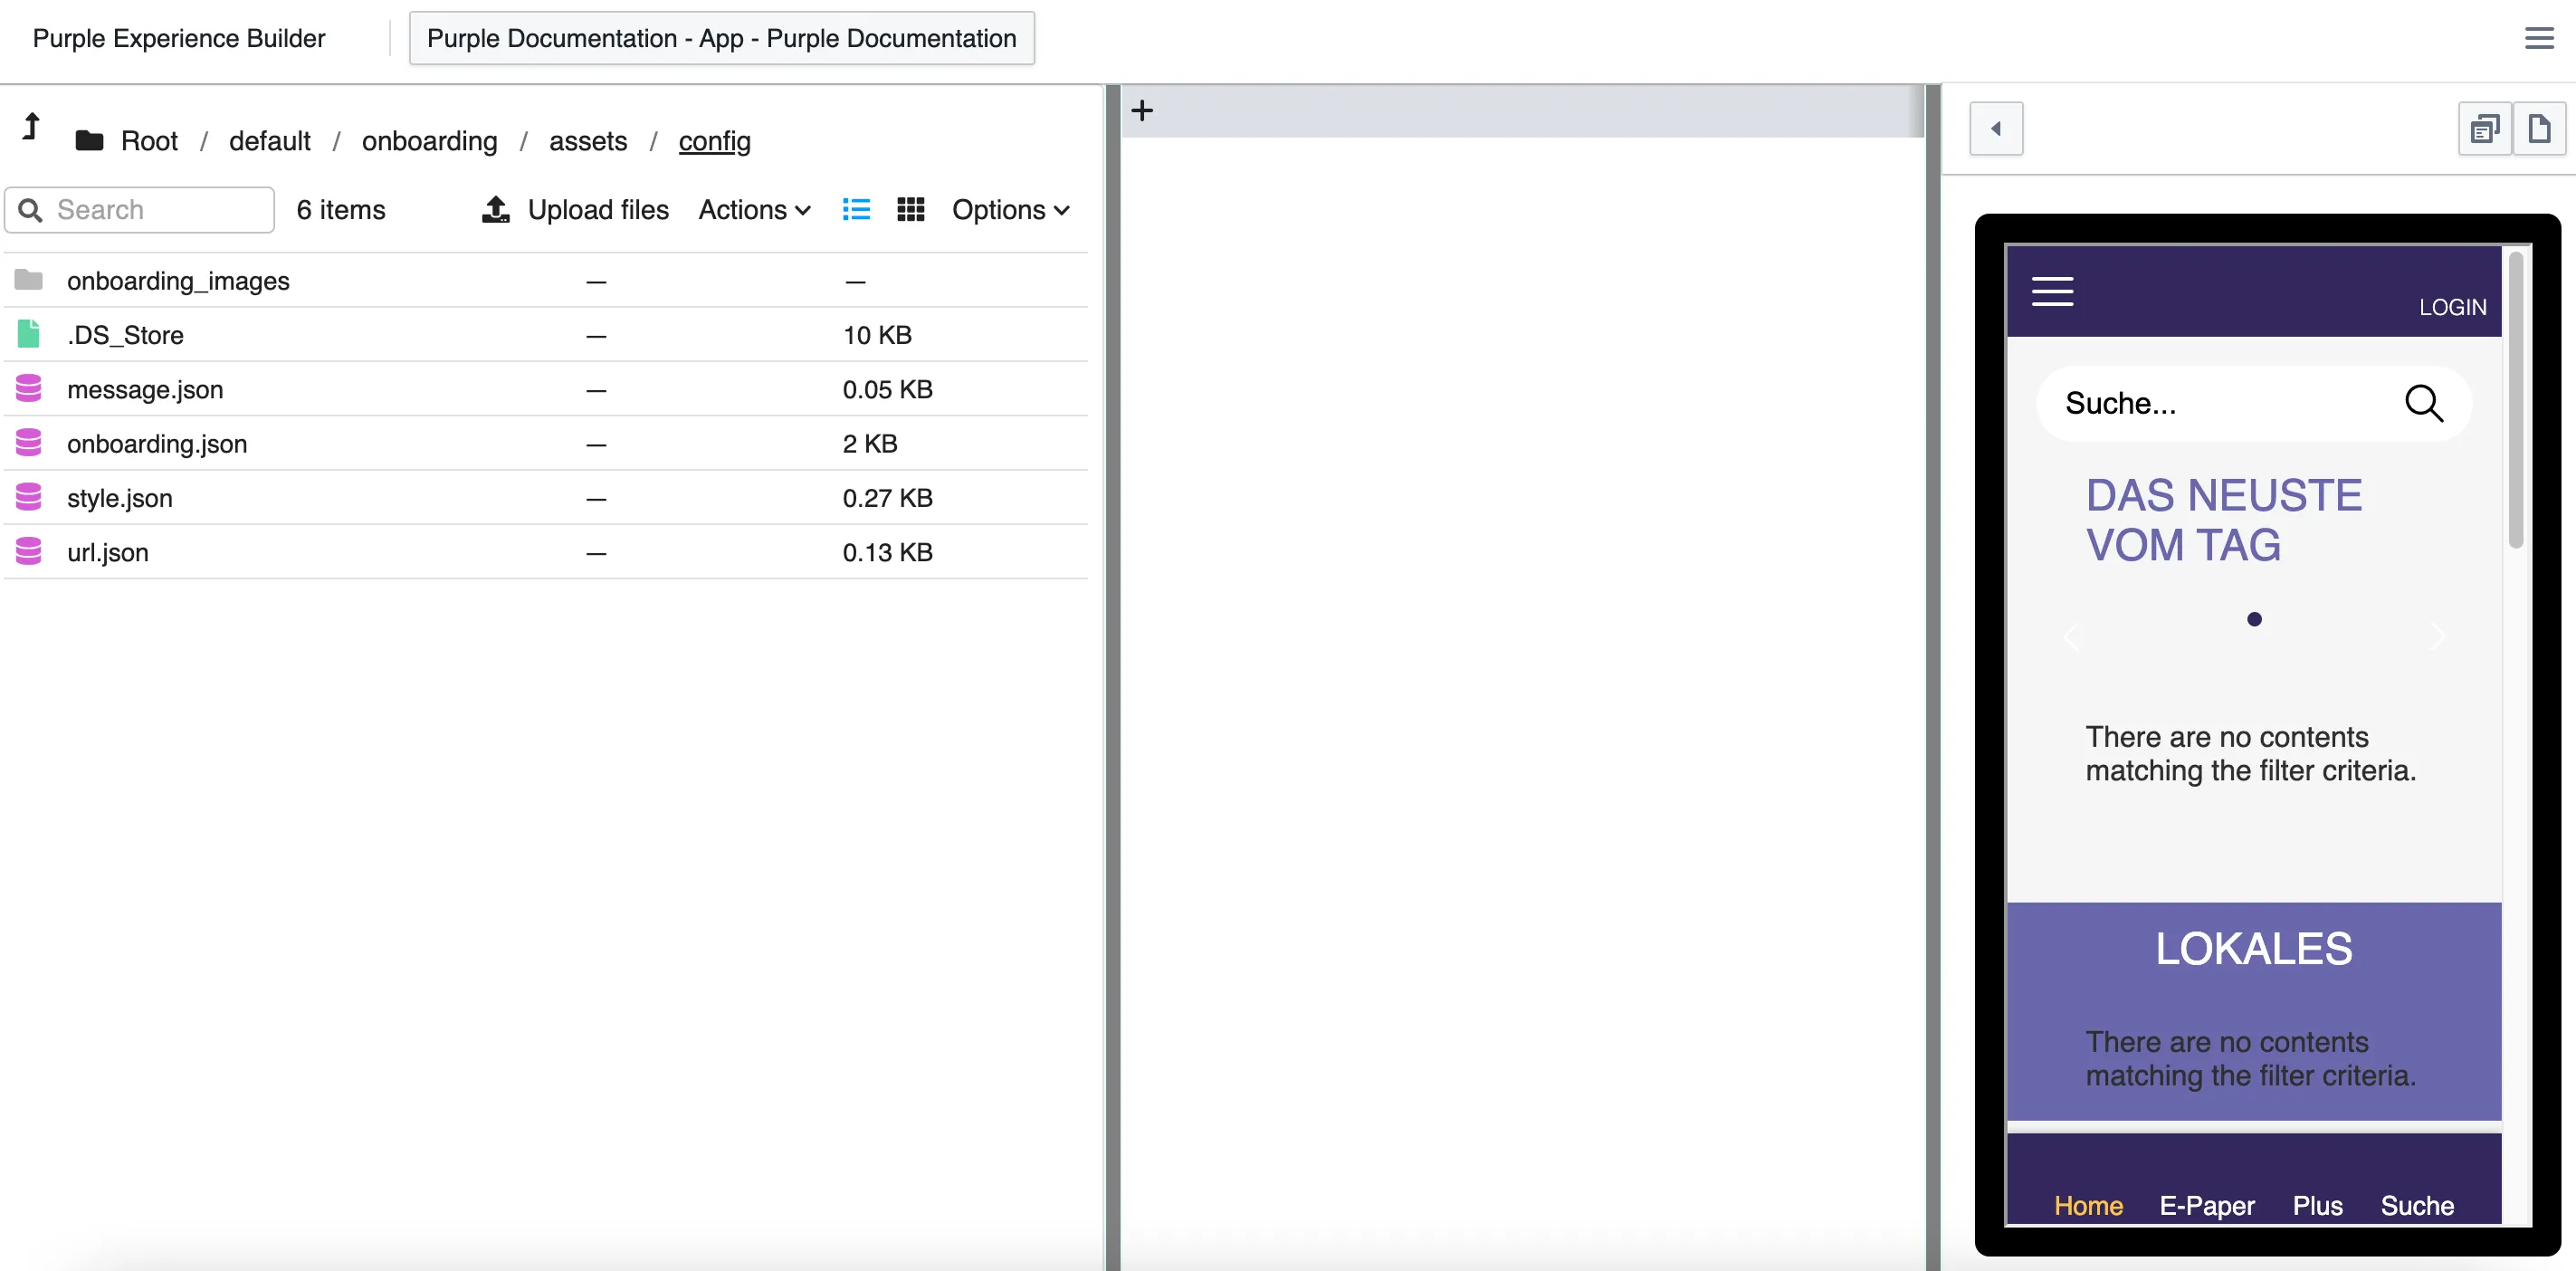
Task: Click carousel previous arrow in preview
Action: 2071,636
